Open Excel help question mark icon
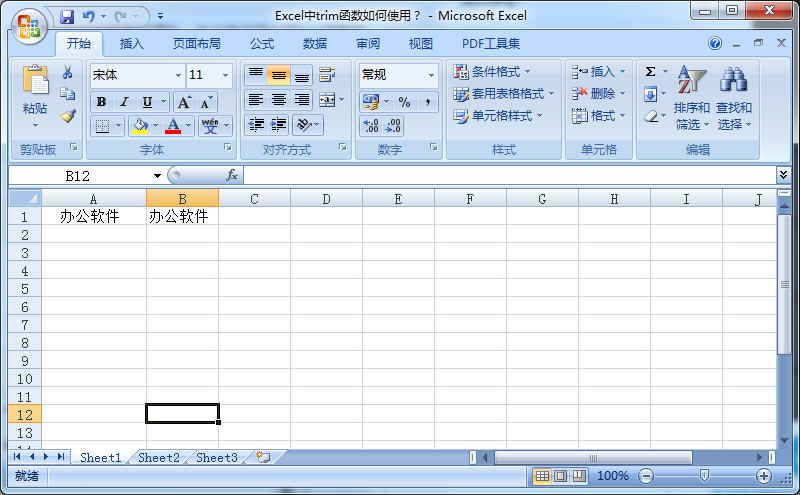 (x=715, y=43)
